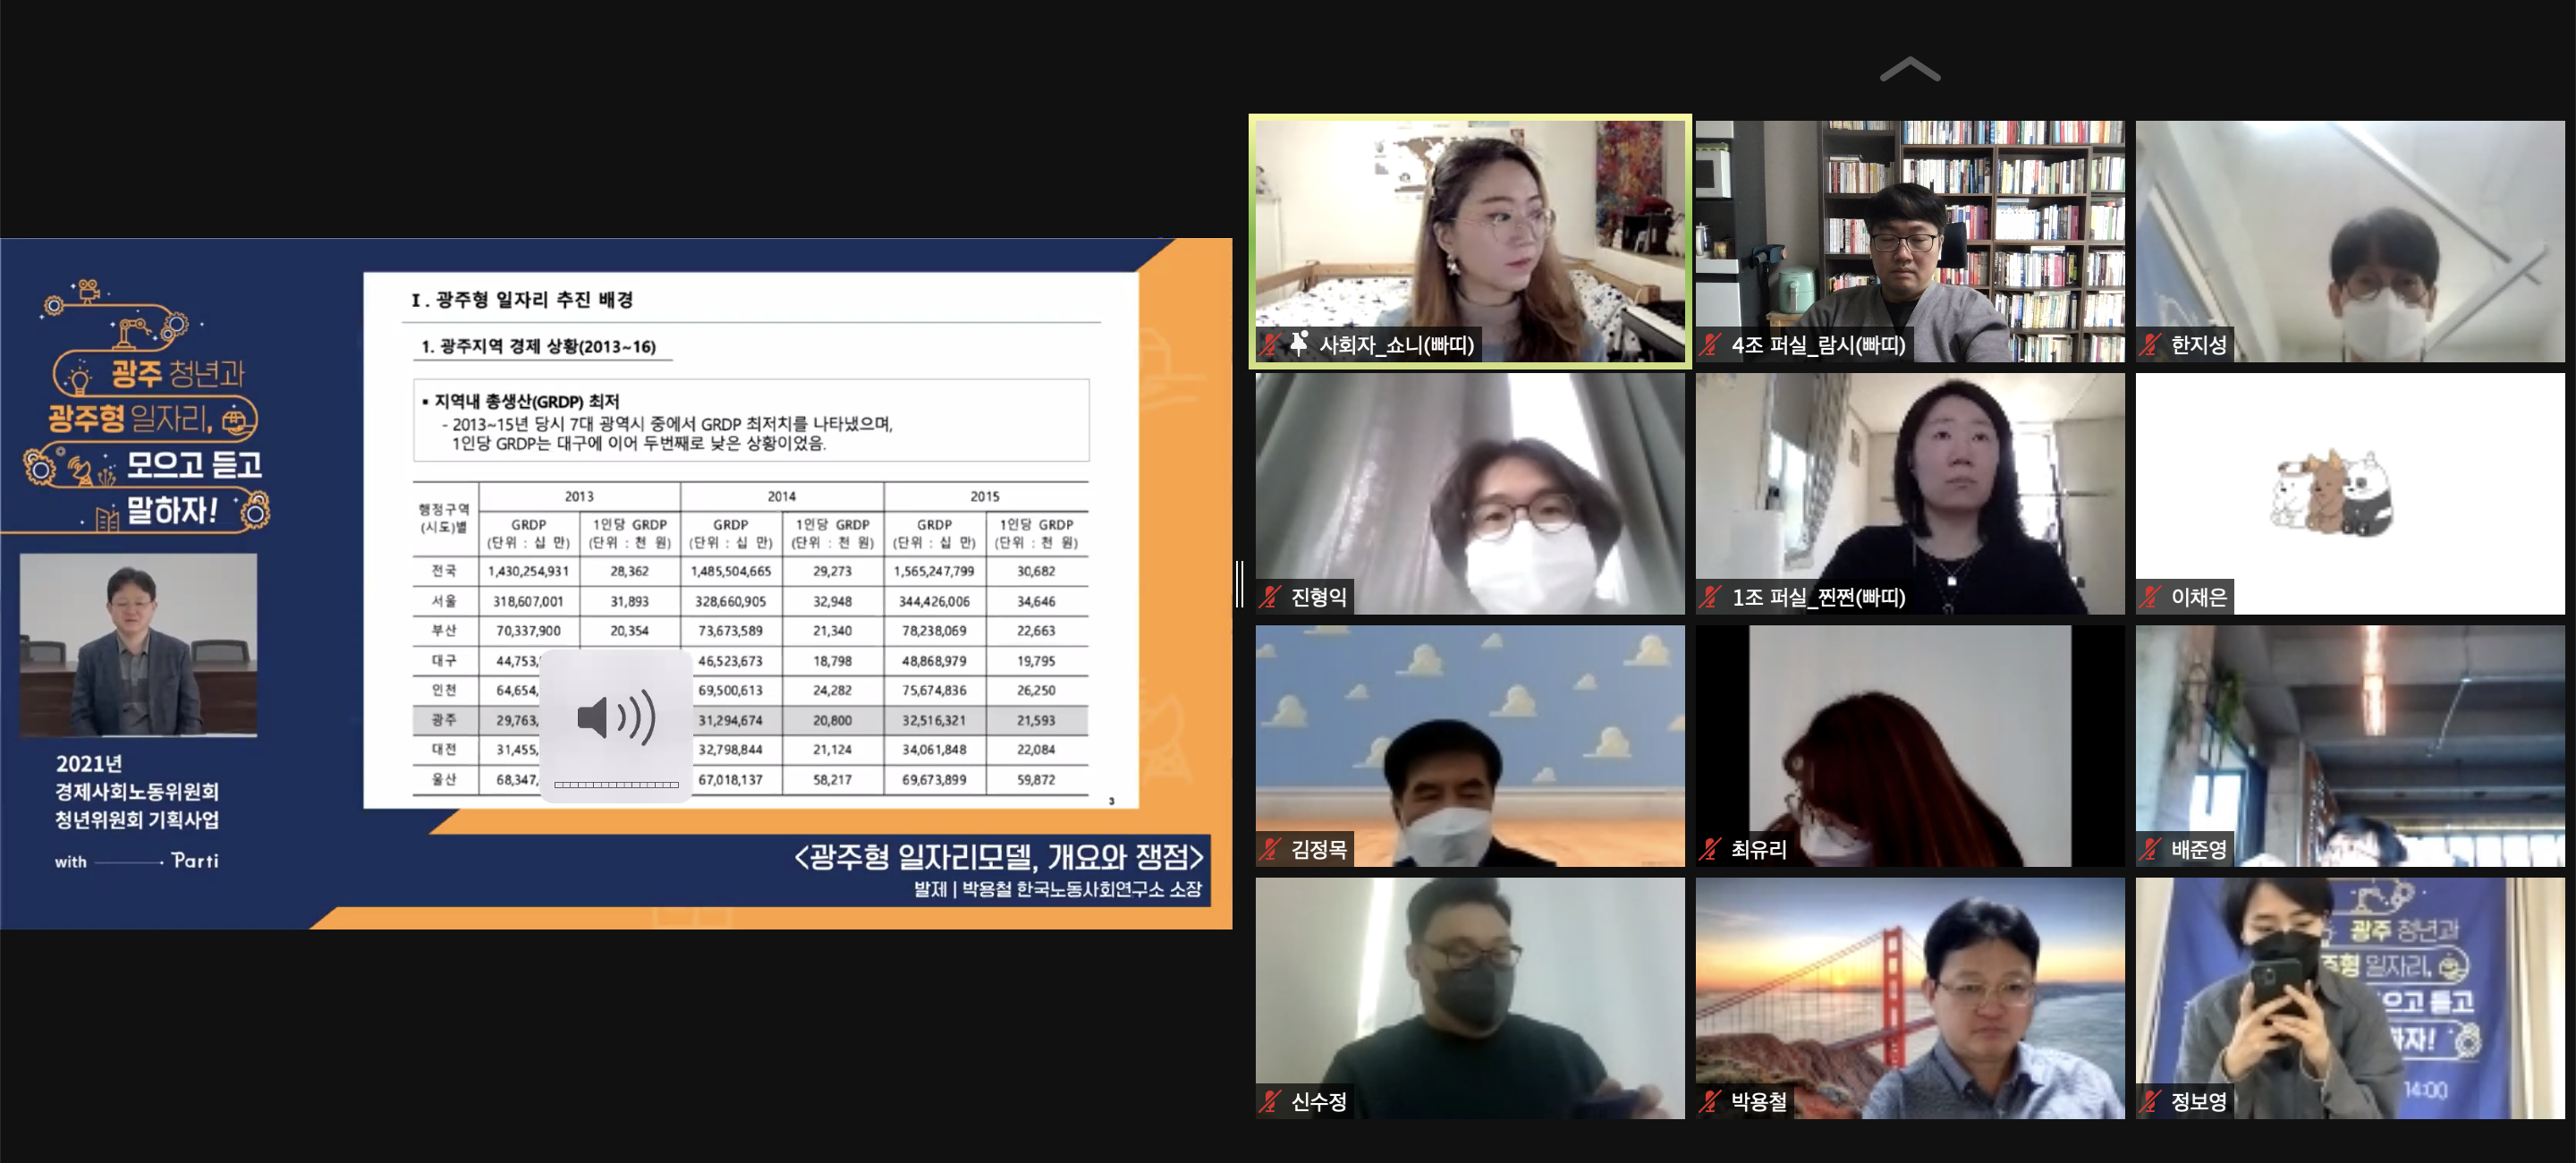Click the 4조 퍼실_람시(빠띠) name label
Image resolution: width=2576 pixels, height=1163 pixels.
pyautogui.click(x=1818, y=345)
